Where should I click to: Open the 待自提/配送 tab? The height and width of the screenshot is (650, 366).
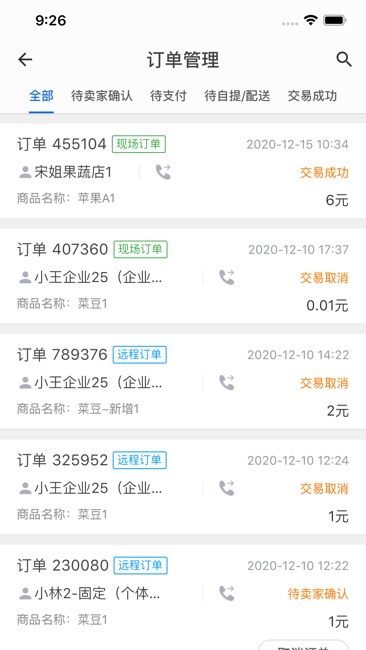click(x=237, y=96)
